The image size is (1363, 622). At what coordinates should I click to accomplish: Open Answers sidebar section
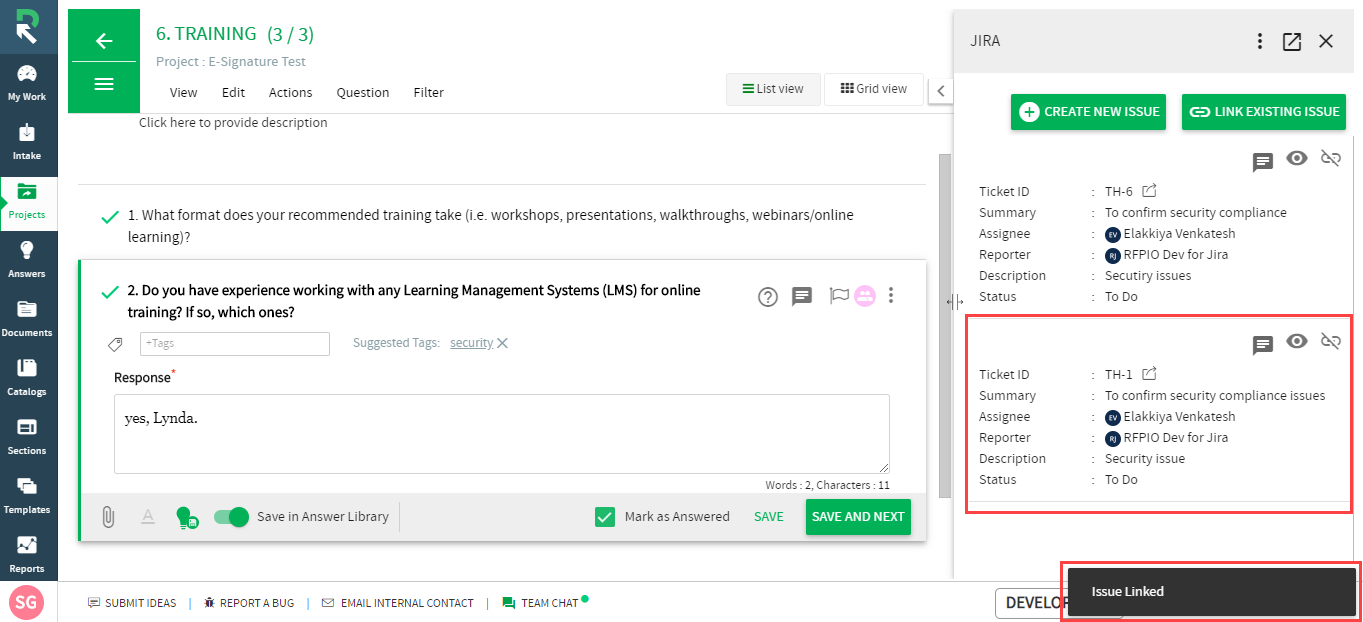(x=27, y=260)
